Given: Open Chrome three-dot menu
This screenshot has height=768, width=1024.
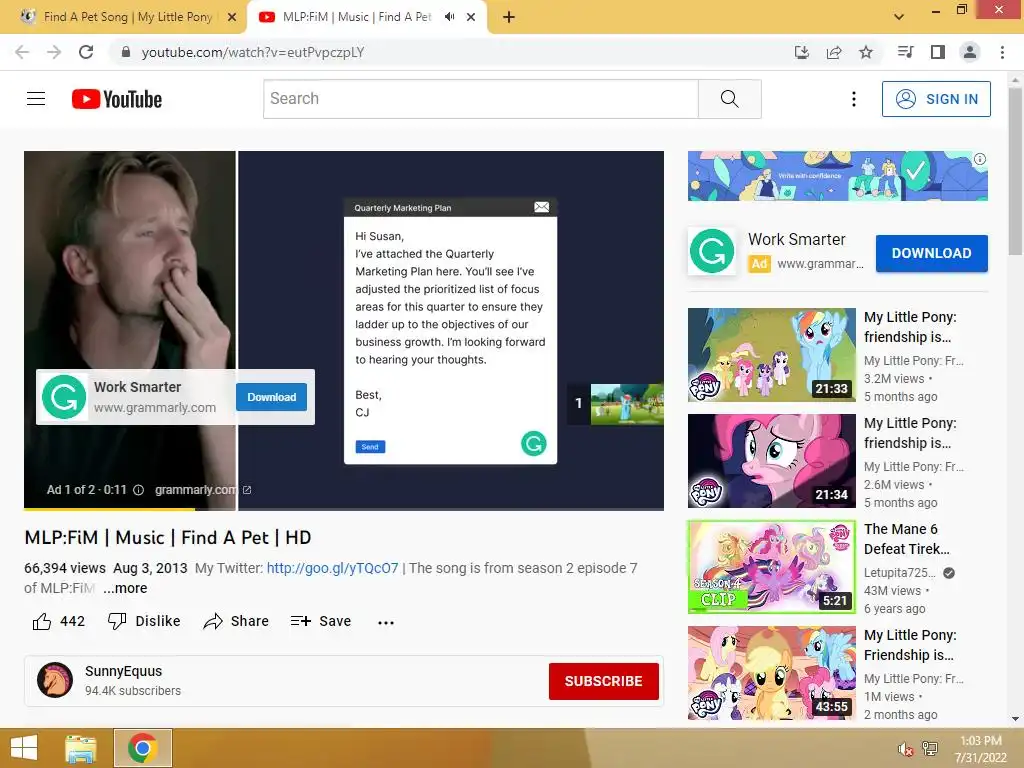Looking at the screenshot, I should 1002,52.
